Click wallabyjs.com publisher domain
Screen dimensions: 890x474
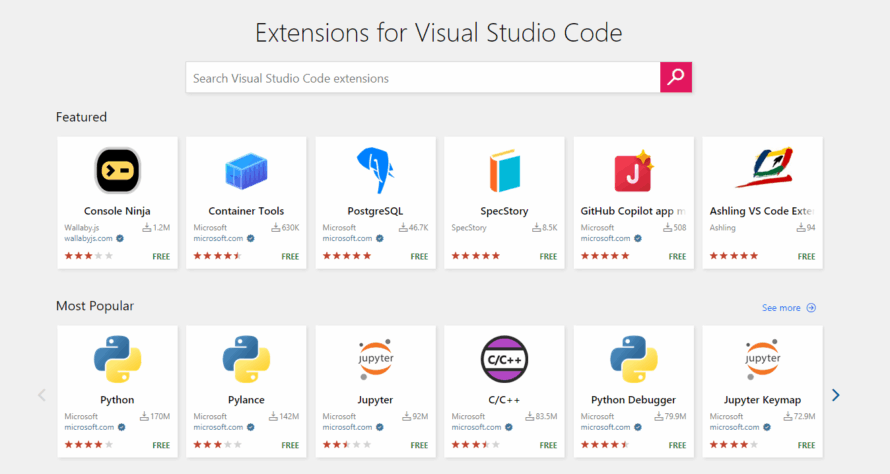pyautogui.click(x=89, y=238)
